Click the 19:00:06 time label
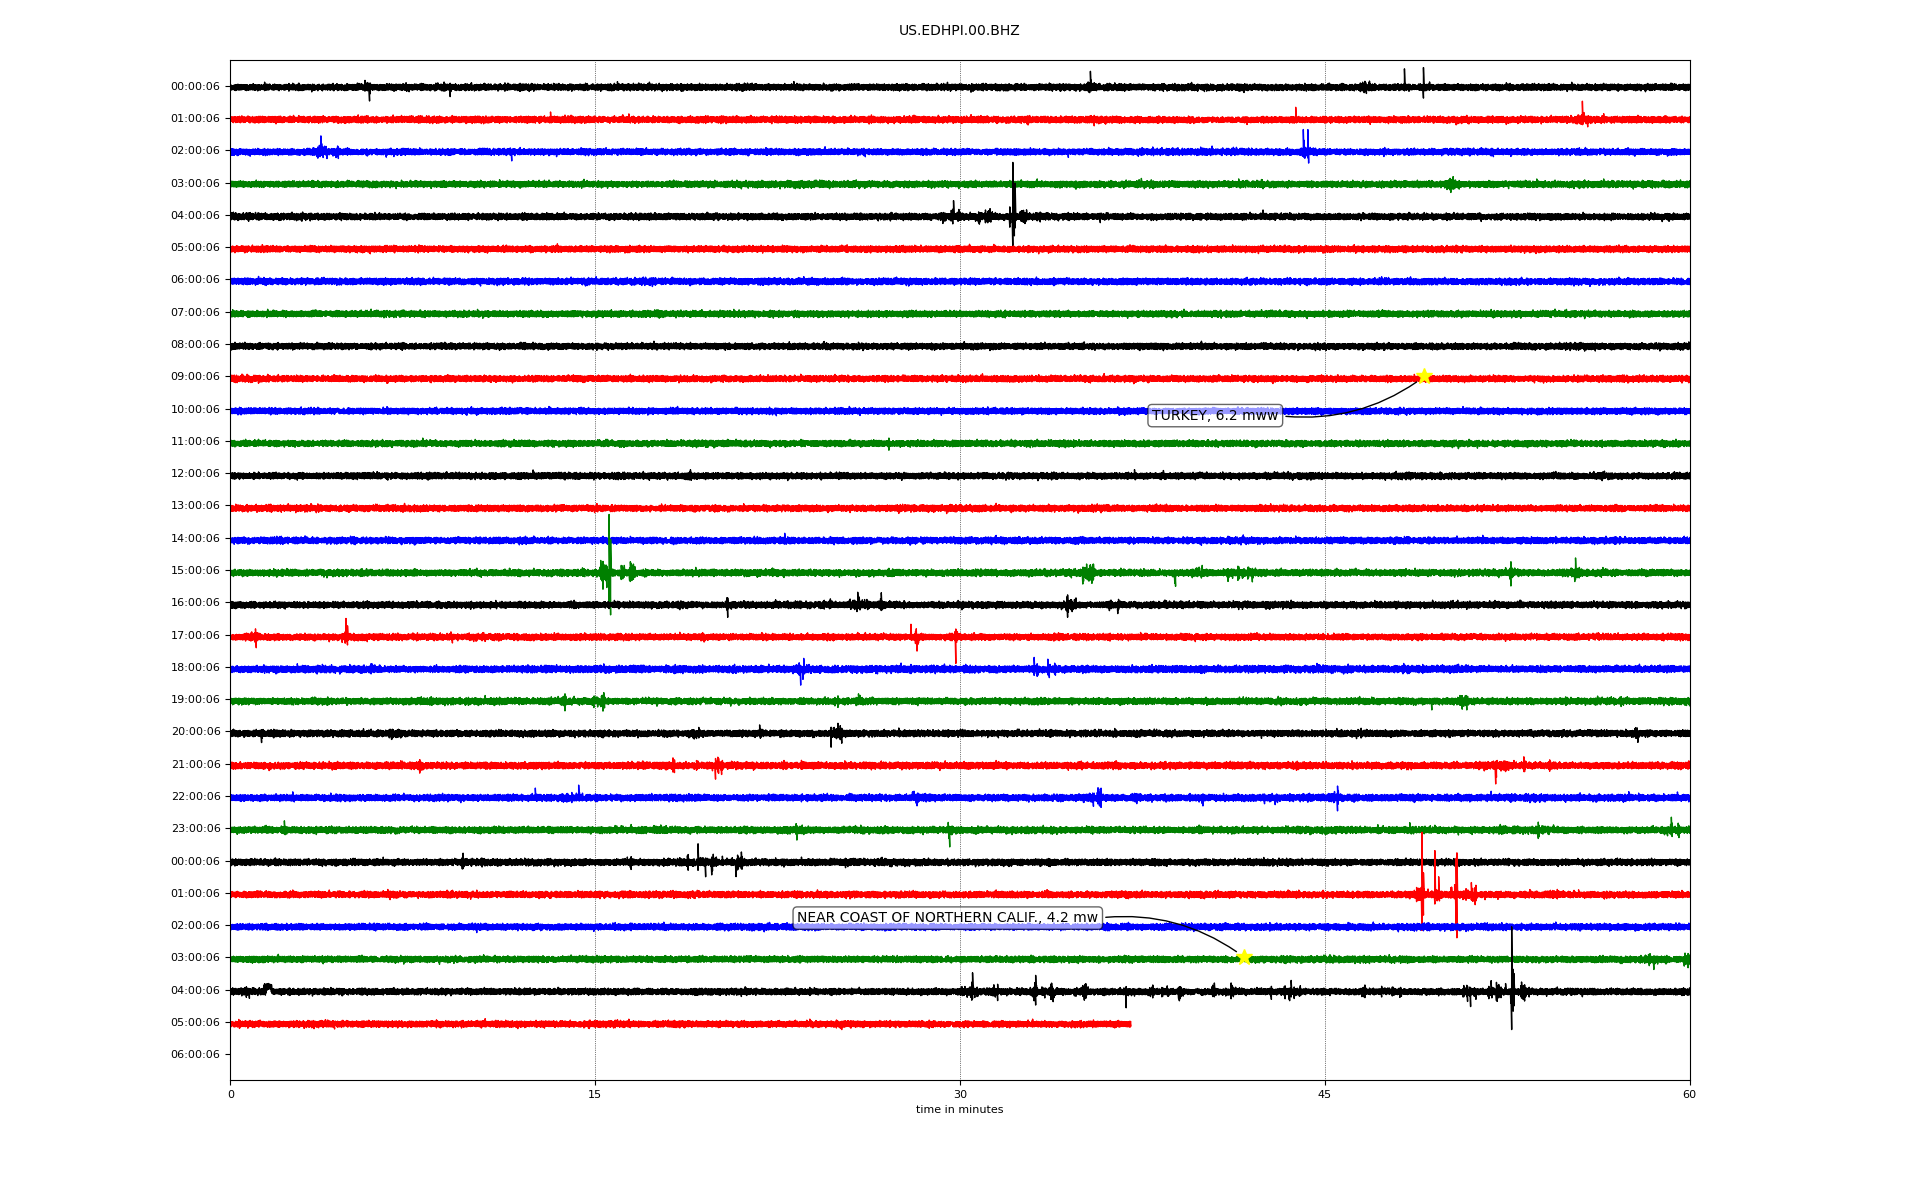This screenshot has height=1200, width=1920. (x=195, y=700)
